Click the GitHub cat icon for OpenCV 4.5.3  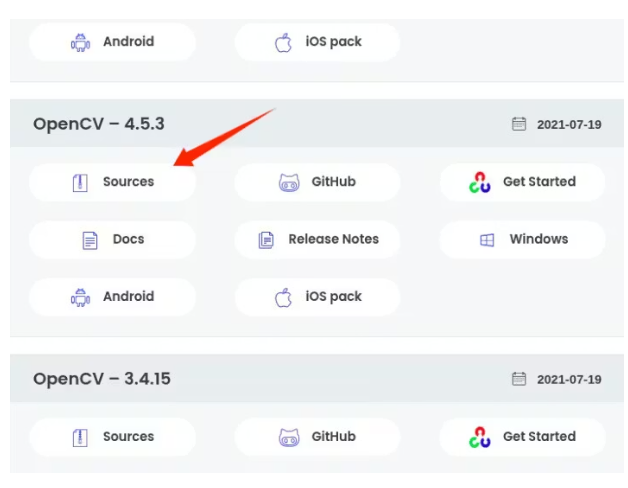pos(289,183)
